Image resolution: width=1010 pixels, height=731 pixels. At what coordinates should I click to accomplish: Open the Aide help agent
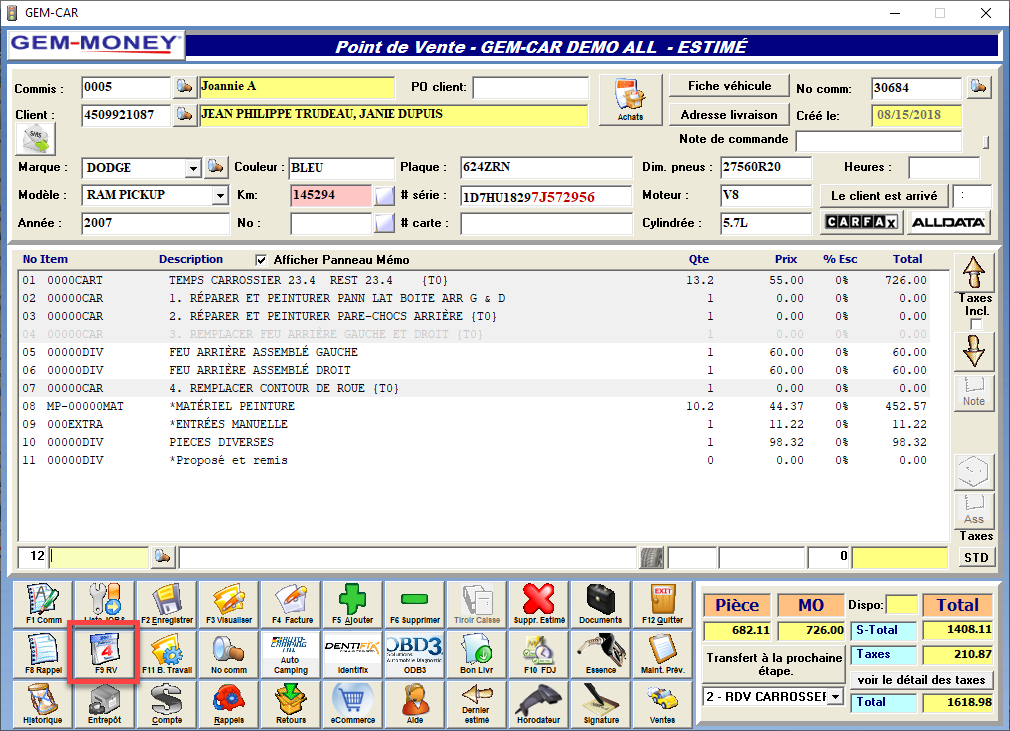coord(415,704)
